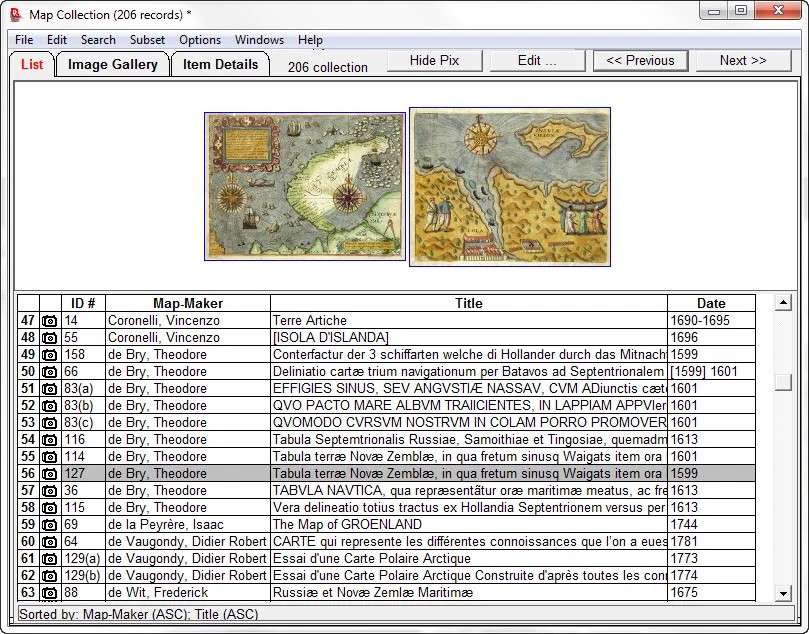Click the camera icon in row 63
The image size is (809, 634).
49,593
